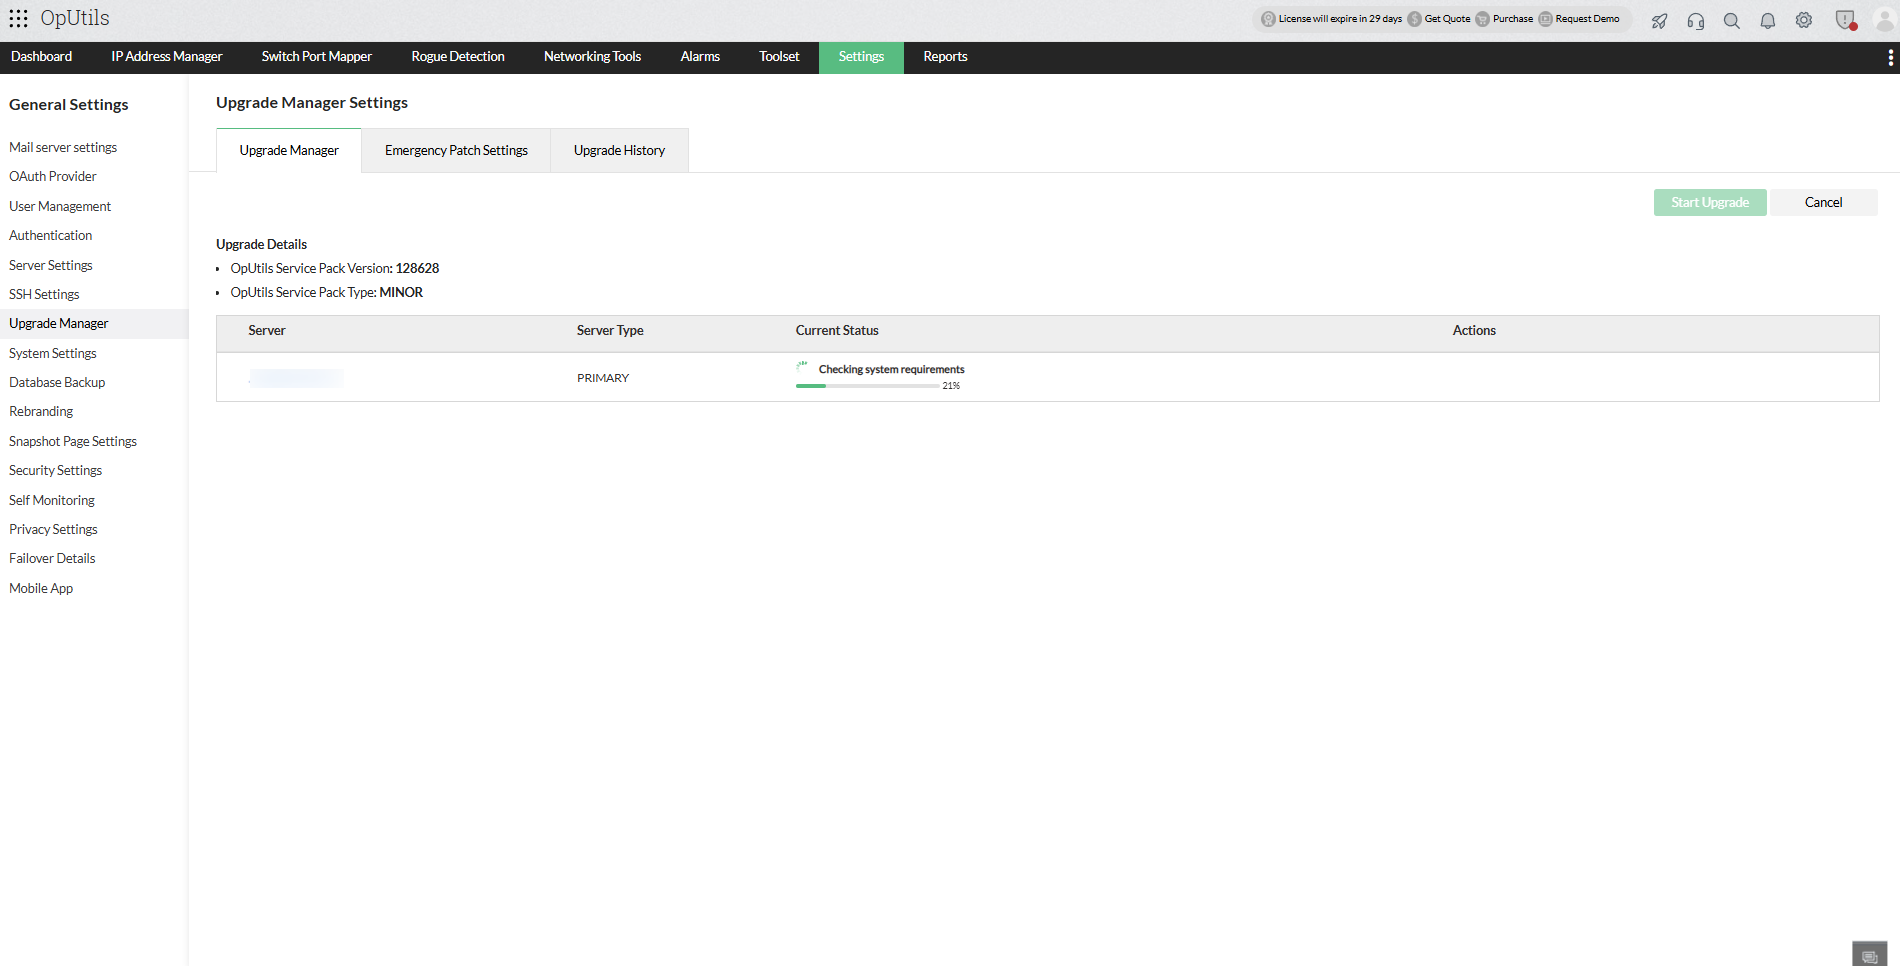Open OAuth Provider in the sidebar
Screen dimensions: 1900x966
[x=53, y=177]
